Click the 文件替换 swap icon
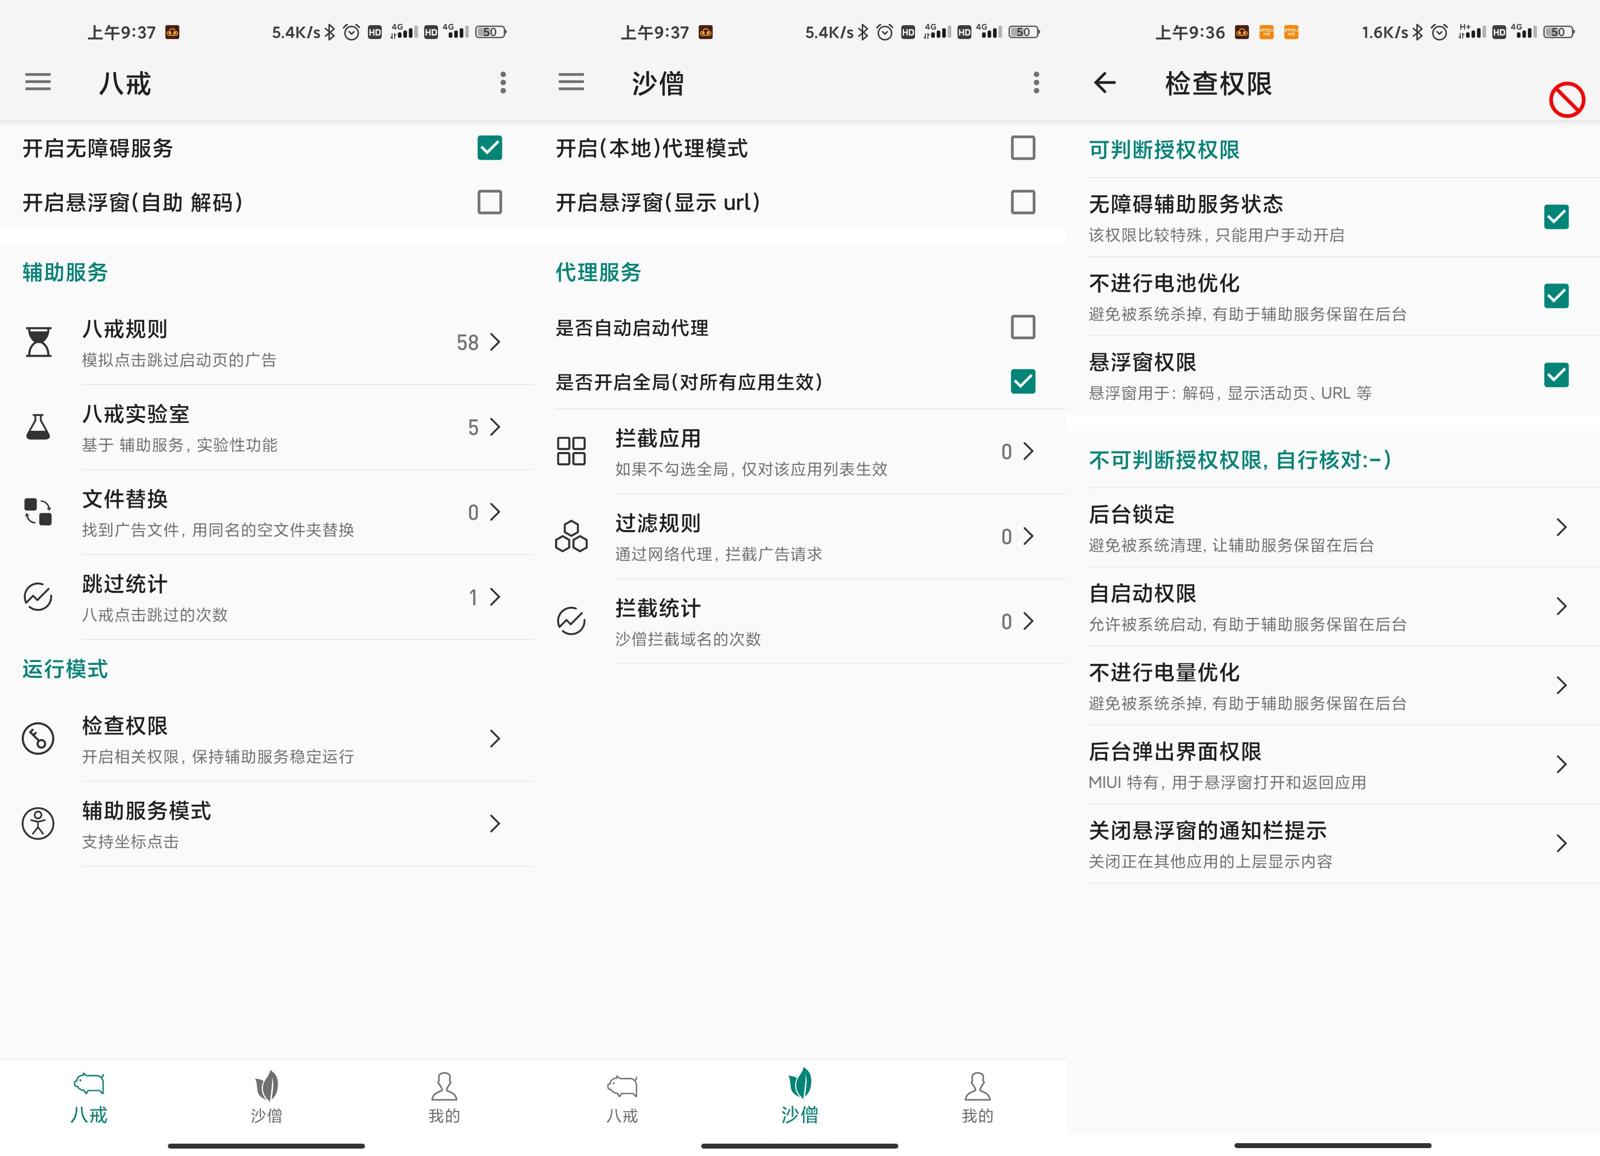This screenshot has width=1600, height=1156. point(38,512)
